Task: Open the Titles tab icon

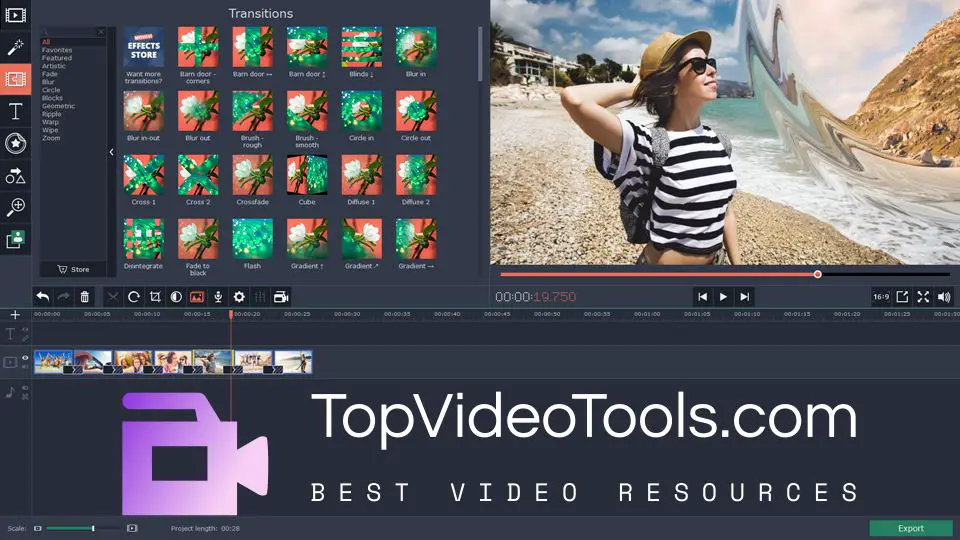Action: click(x=15, y=111)
